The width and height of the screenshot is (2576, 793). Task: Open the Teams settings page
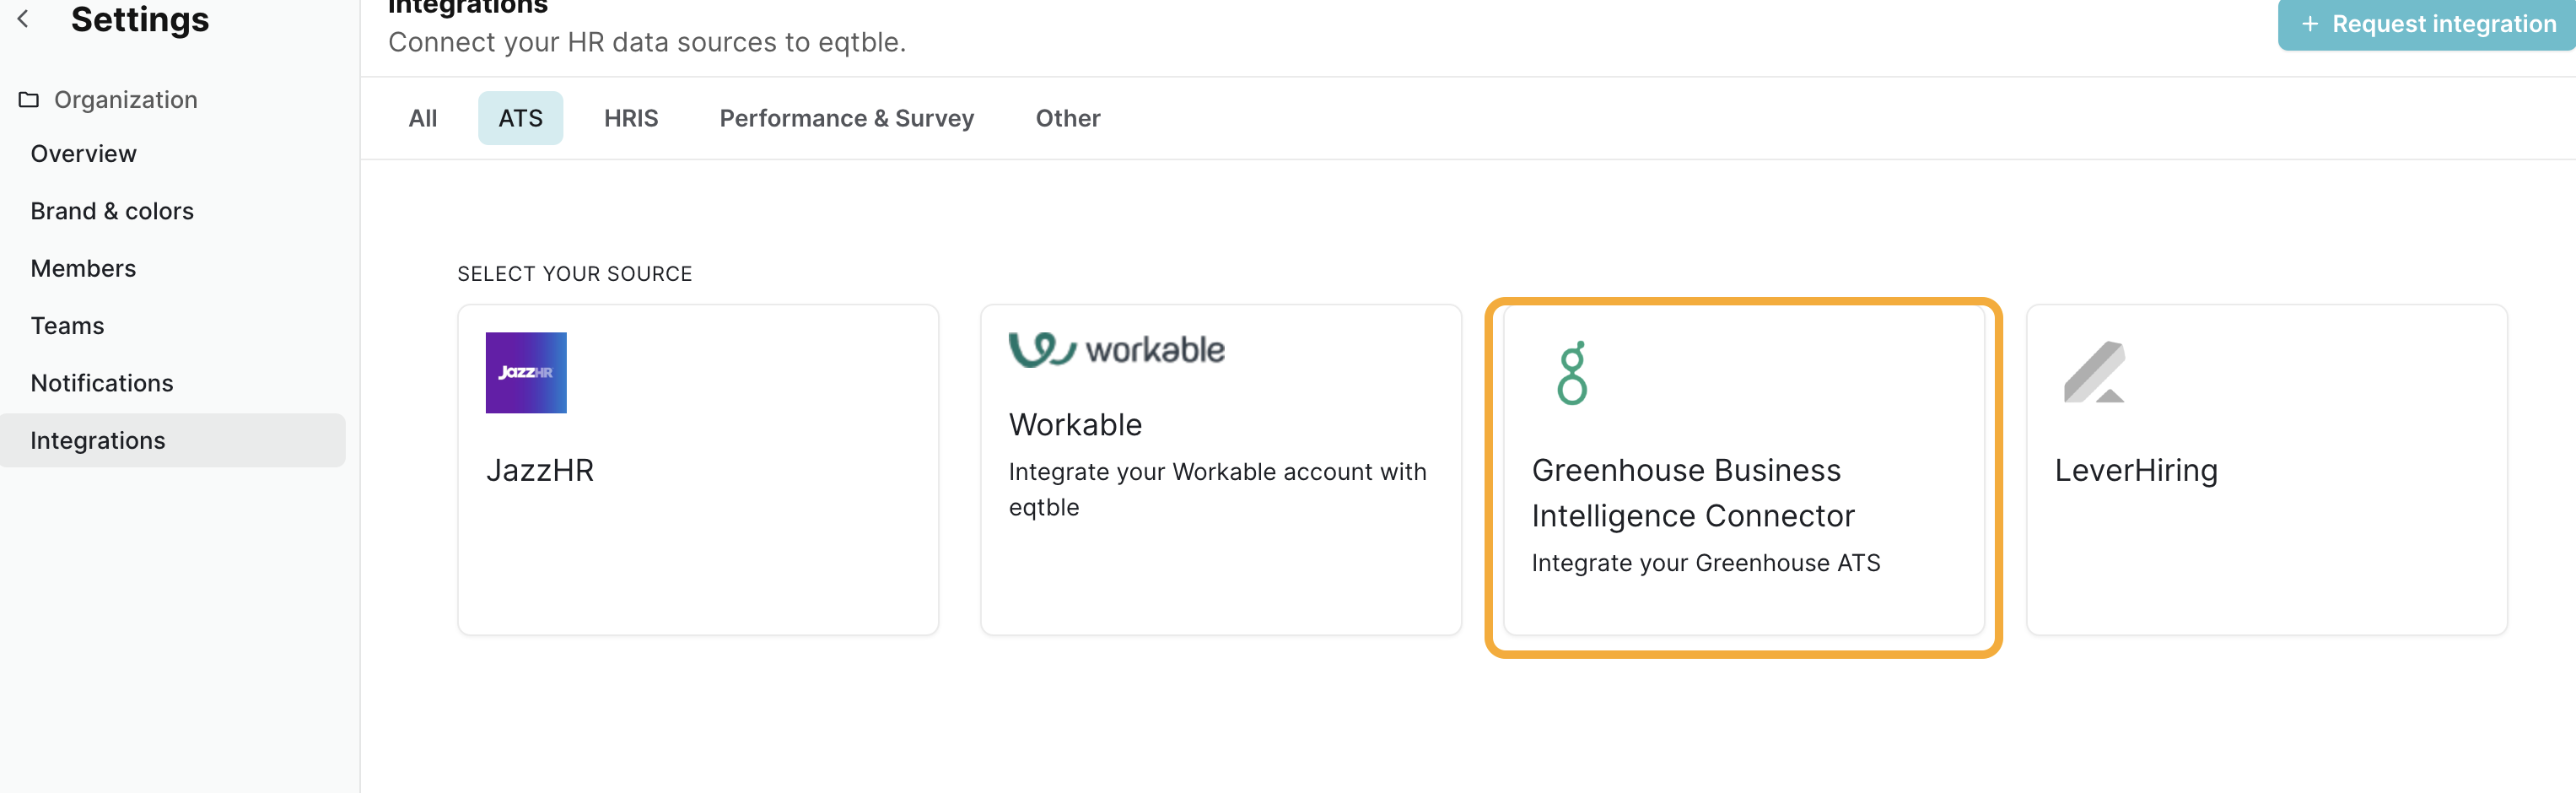pyautogui.click(x=67, y=326)
